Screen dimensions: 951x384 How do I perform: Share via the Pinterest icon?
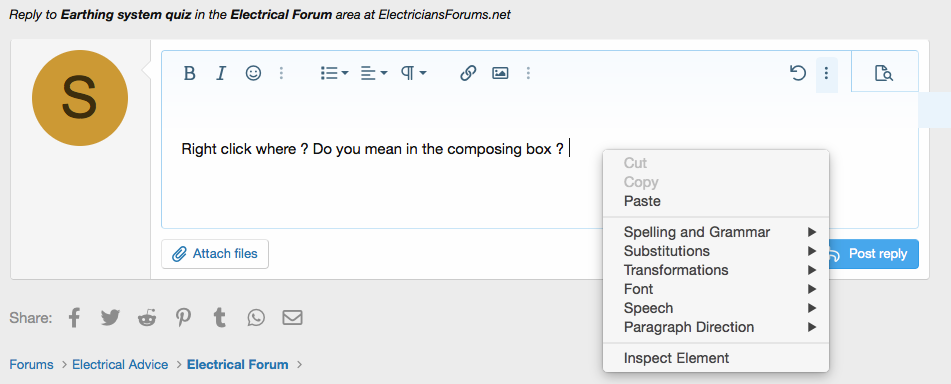click(183, 317)
